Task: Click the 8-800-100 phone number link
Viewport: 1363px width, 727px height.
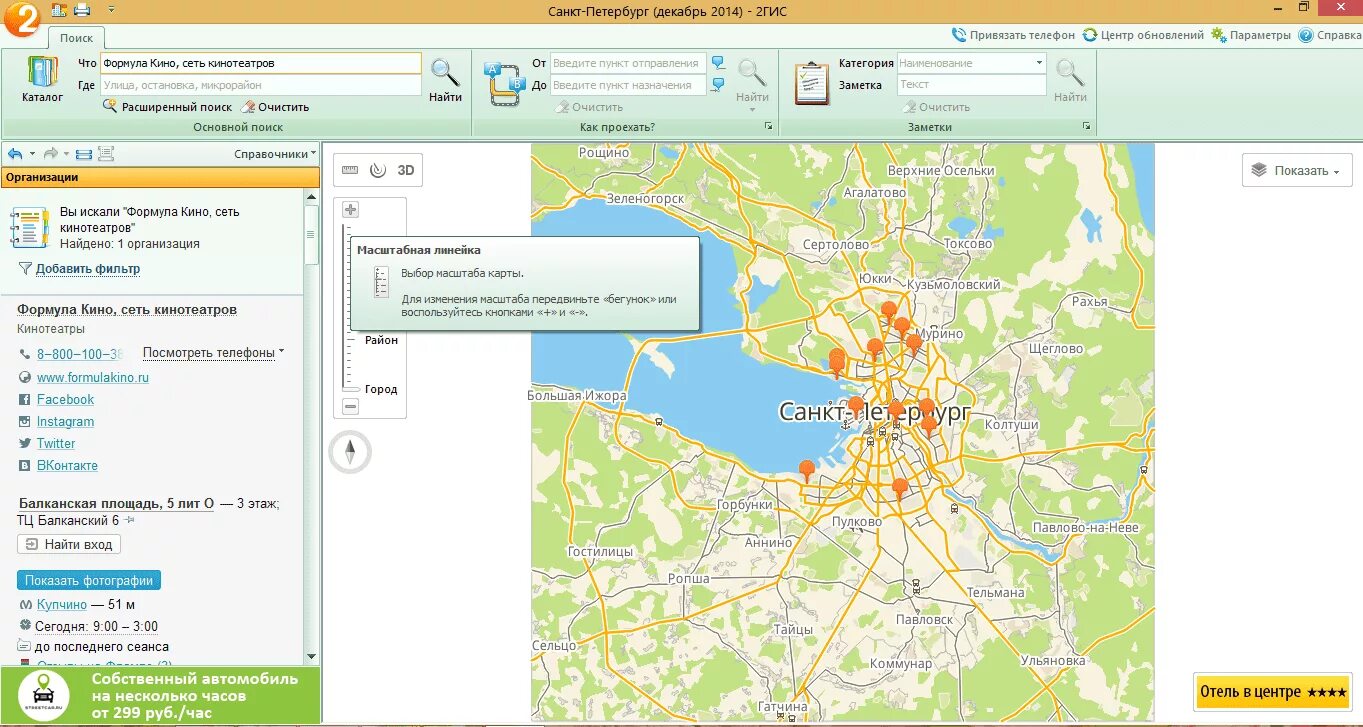Action: 80,354
